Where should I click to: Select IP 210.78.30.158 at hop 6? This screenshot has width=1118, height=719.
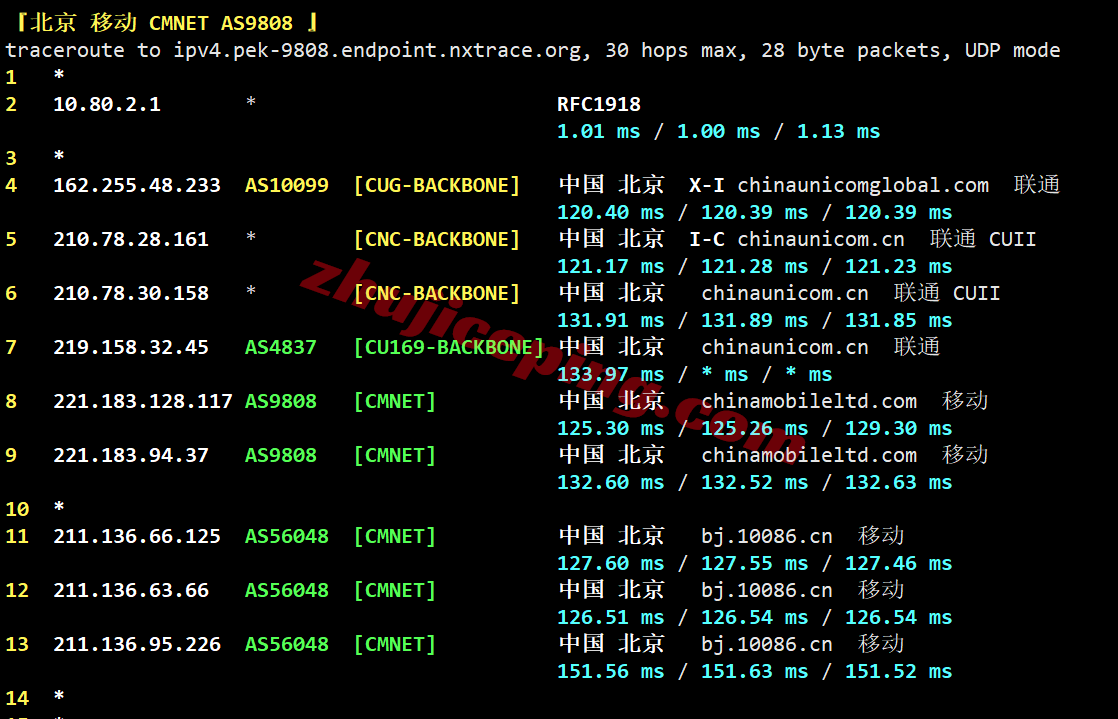(x=131, y=293)
